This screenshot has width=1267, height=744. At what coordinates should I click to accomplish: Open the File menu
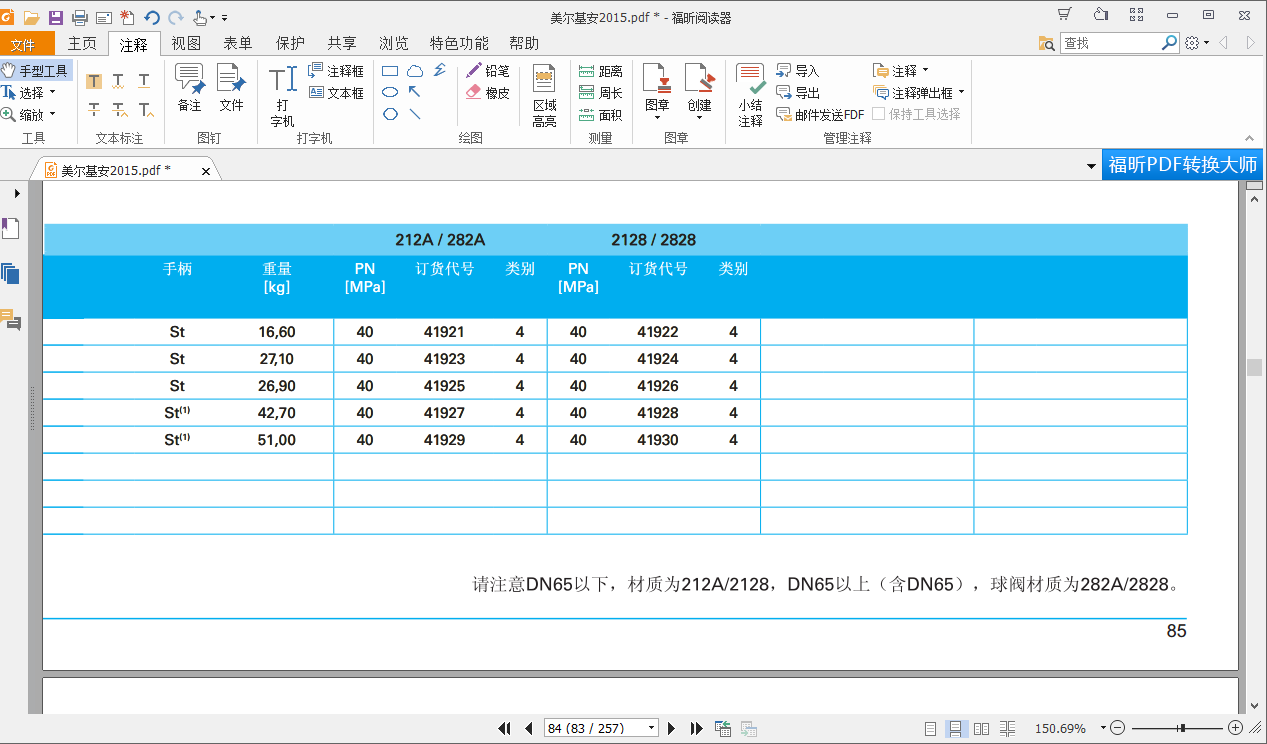[x=22, y=44]
